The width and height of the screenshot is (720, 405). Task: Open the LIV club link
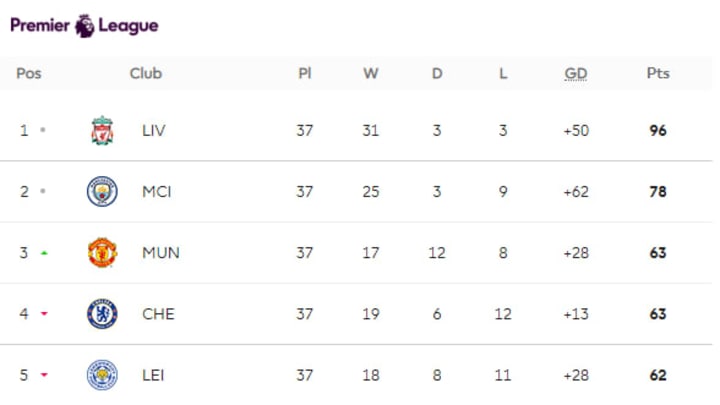(153, 130)
